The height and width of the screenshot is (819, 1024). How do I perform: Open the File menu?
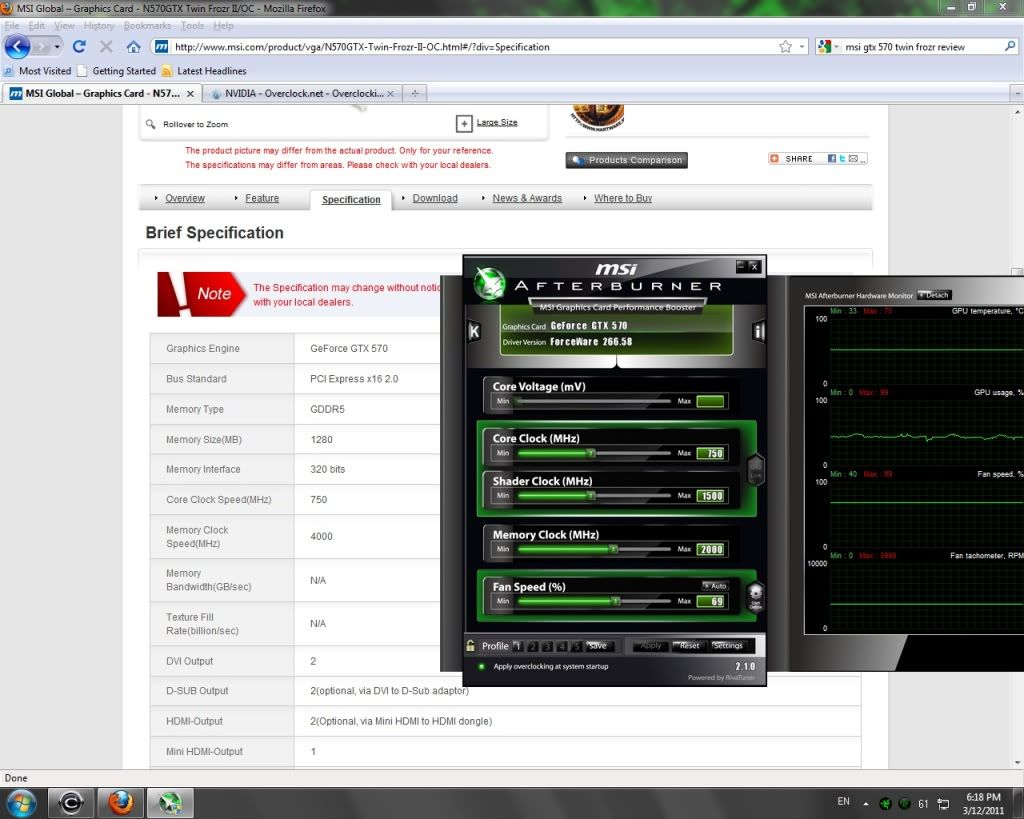tap(12, 25)
